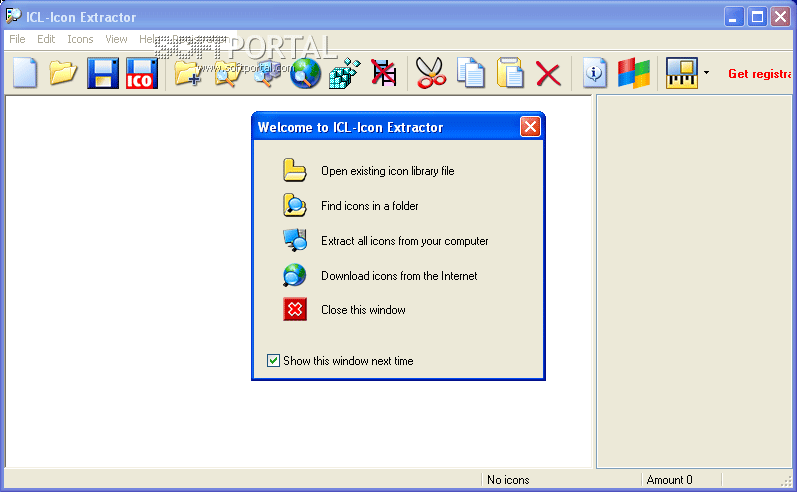Open the Edit menu

46,39
